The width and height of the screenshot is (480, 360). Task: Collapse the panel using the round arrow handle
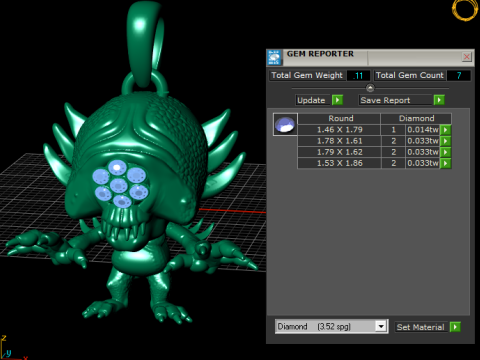370,88
